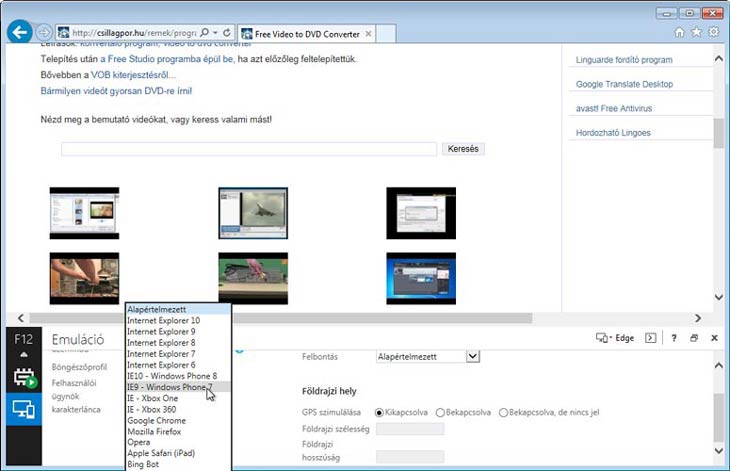Open the debugger tool icon with green play
730x471 pixels.
[25, 377]
